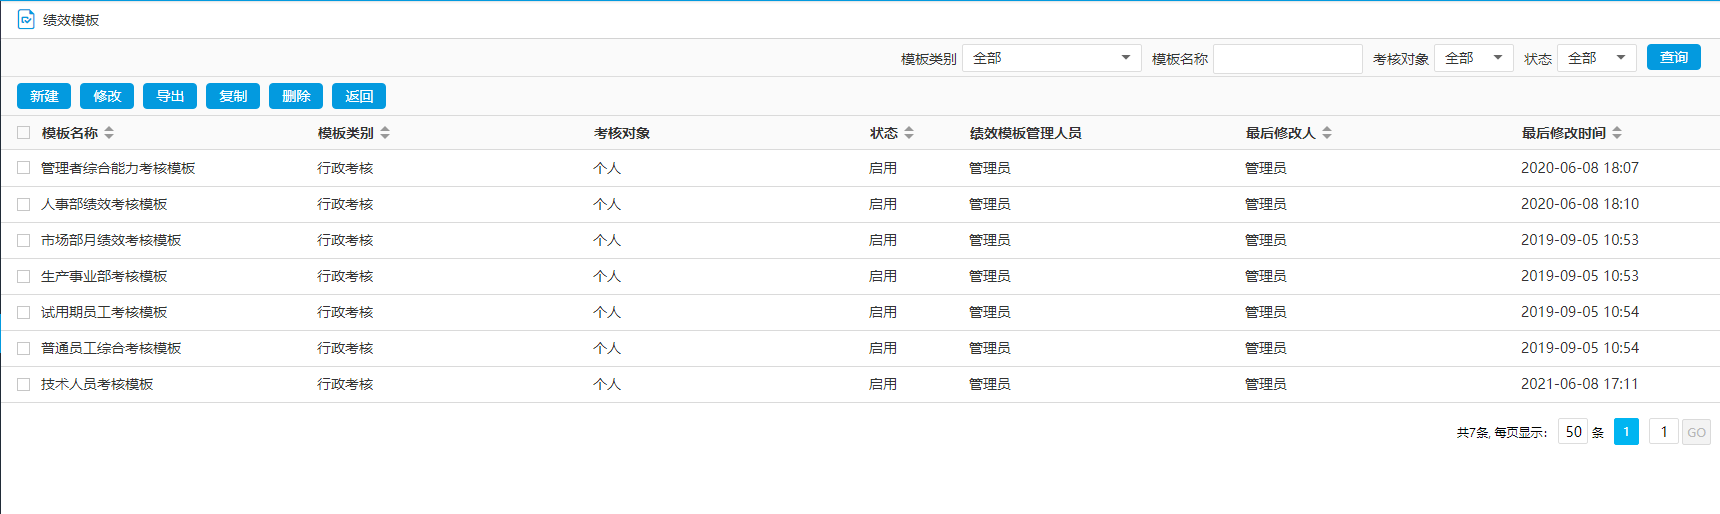Select the 市场部月绩效考核模板 row checkbox
1720x514 pixels.
(24, 240)
